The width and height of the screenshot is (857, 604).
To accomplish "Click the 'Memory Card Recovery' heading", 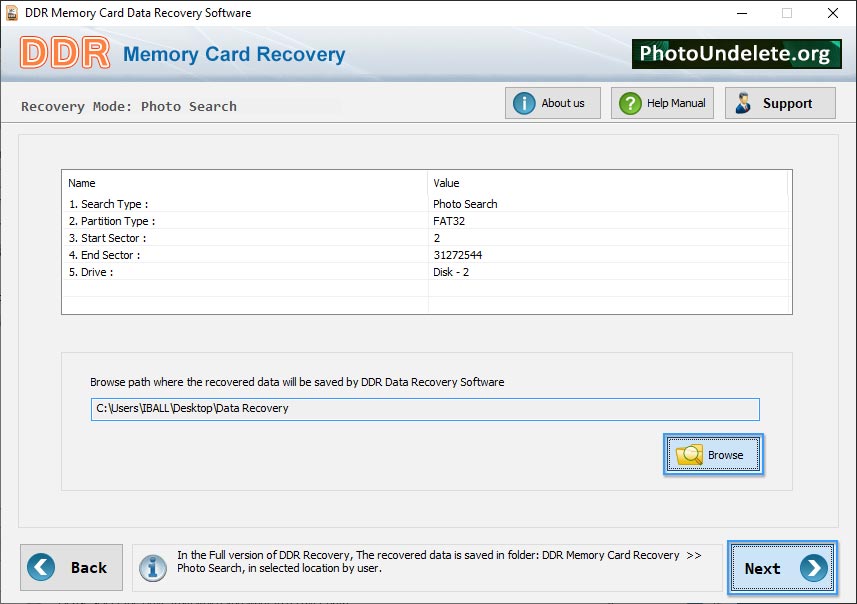I will 234,54.
